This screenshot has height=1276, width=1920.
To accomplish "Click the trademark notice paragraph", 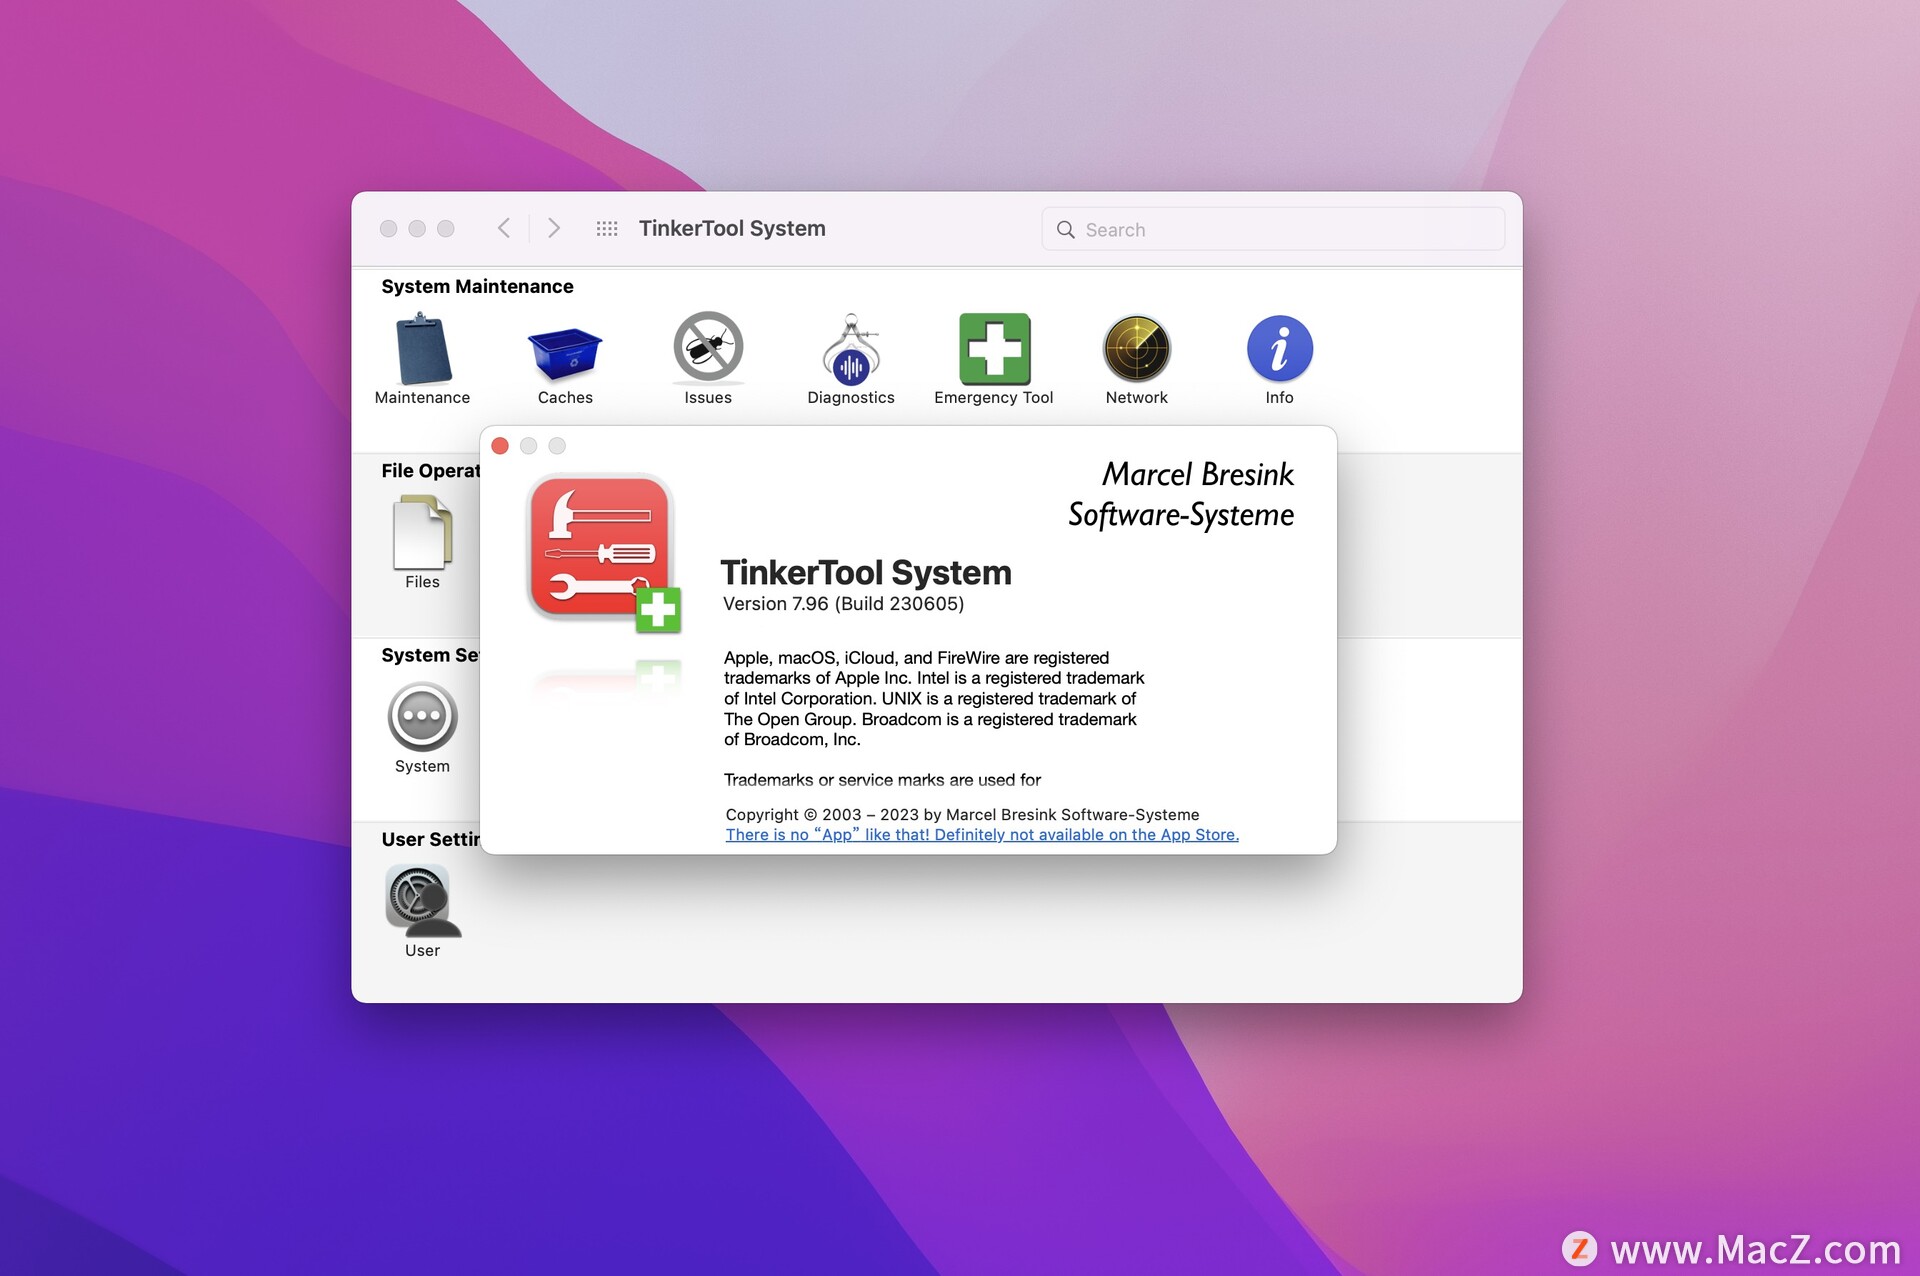I will click(934, 699).
